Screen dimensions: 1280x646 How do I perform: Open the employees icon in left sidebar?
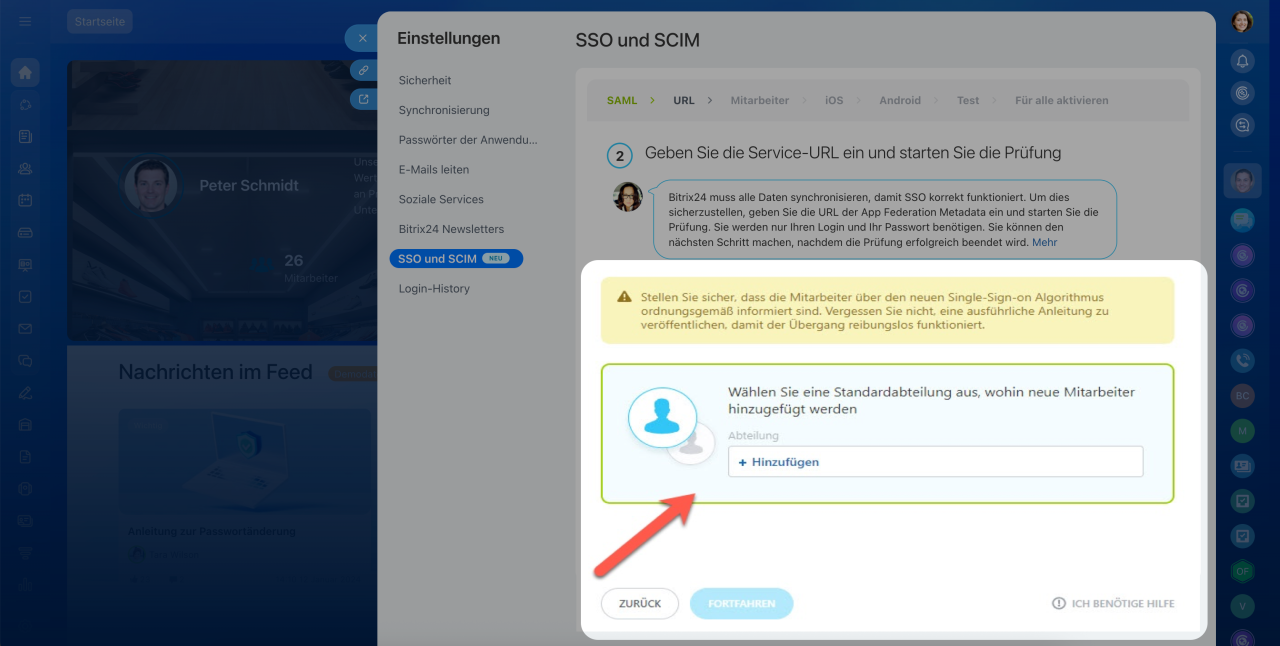(25, 168)
